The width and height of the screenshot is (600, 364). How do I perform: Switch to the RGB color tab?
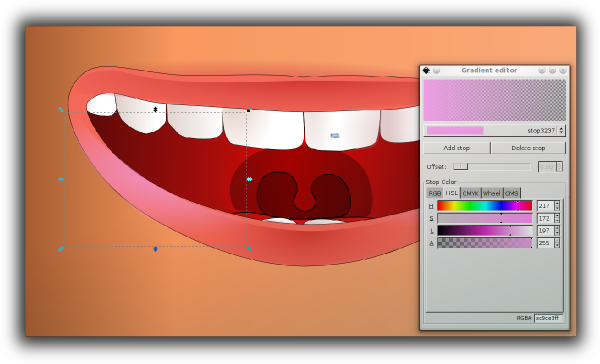pyautogui.click(x=434, y=193)
